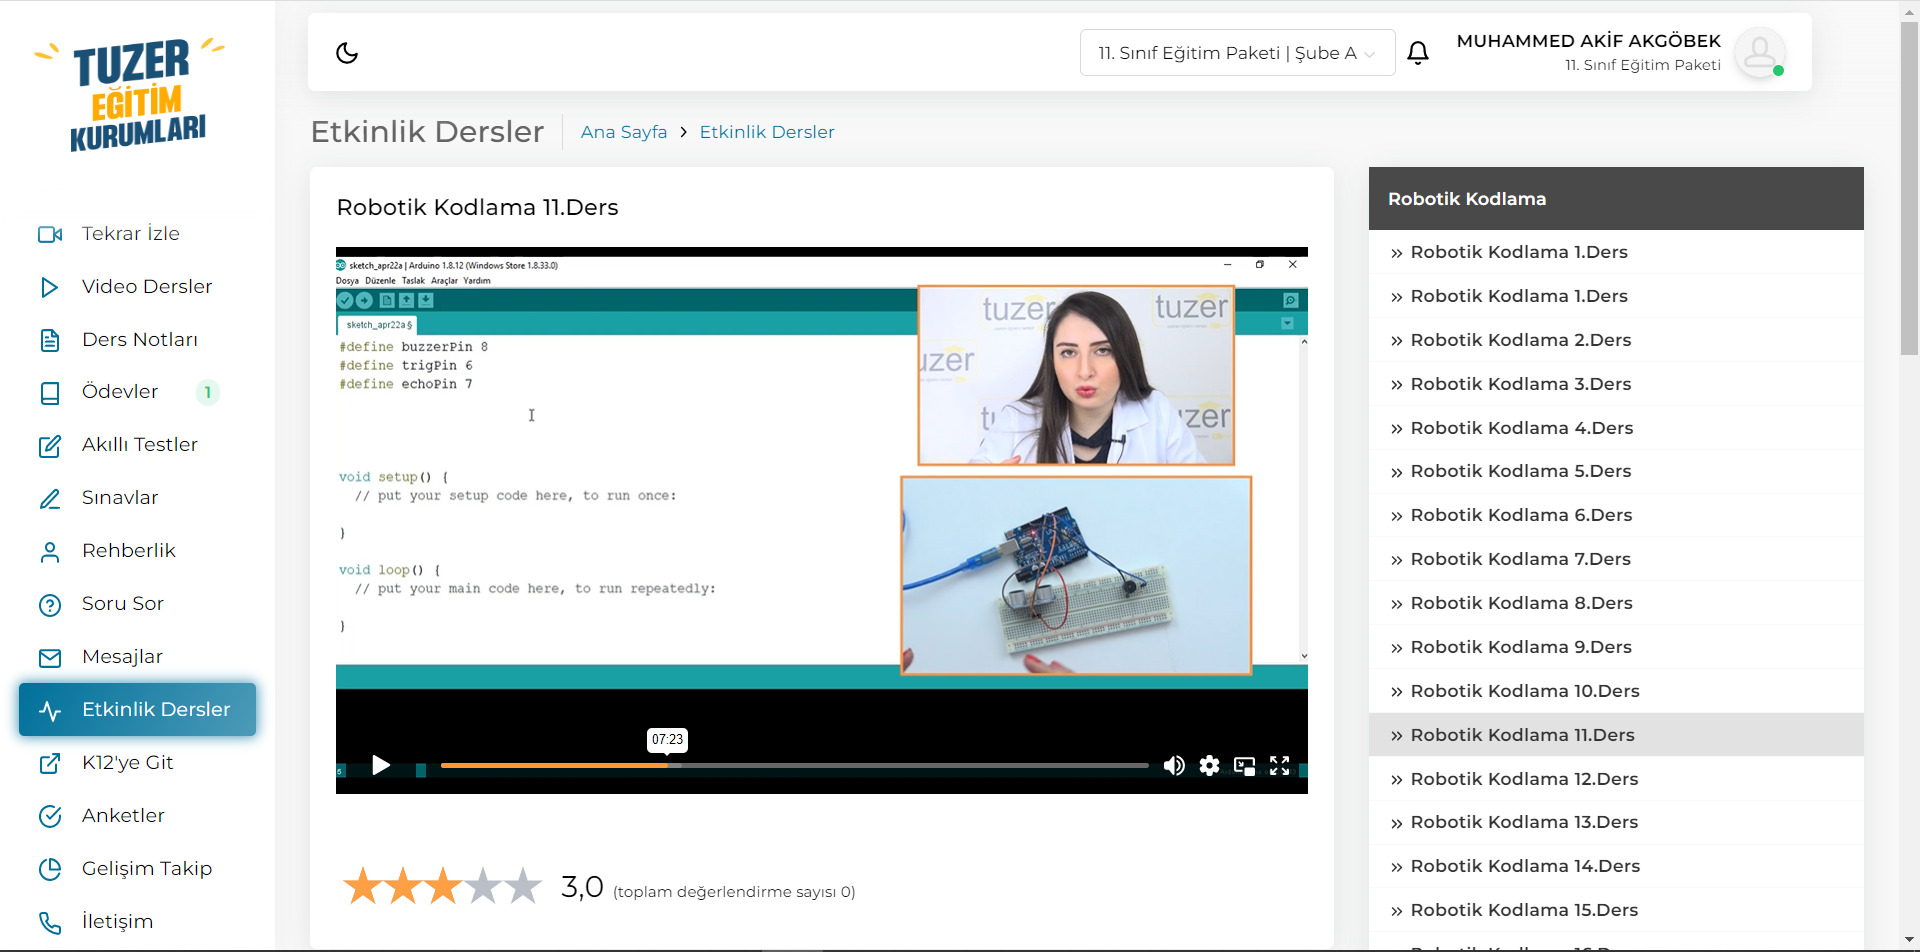Viewport: 1920px width, 952px height.
Task: Mute the video with the speaker icon
Action: 1174,766
